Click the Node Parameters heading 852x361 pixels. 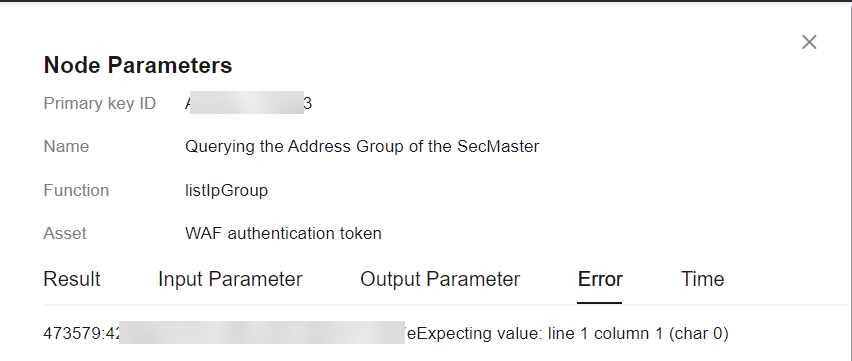[x=137, y=65]
